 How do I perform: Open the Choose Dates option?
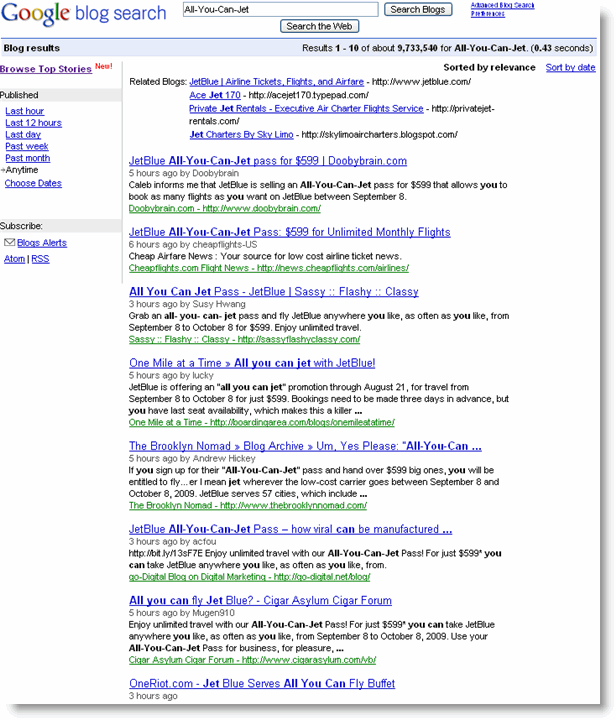point(33,183)
